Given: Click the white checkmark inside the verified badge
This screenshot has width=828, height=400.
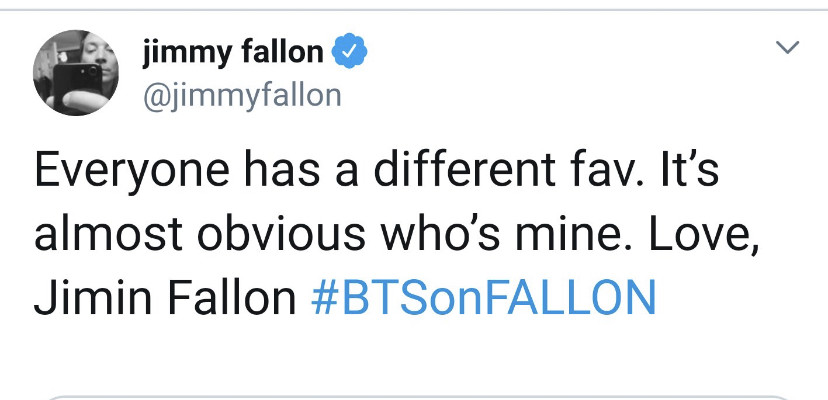Looking at the screenshot, I should pos(349,51).
